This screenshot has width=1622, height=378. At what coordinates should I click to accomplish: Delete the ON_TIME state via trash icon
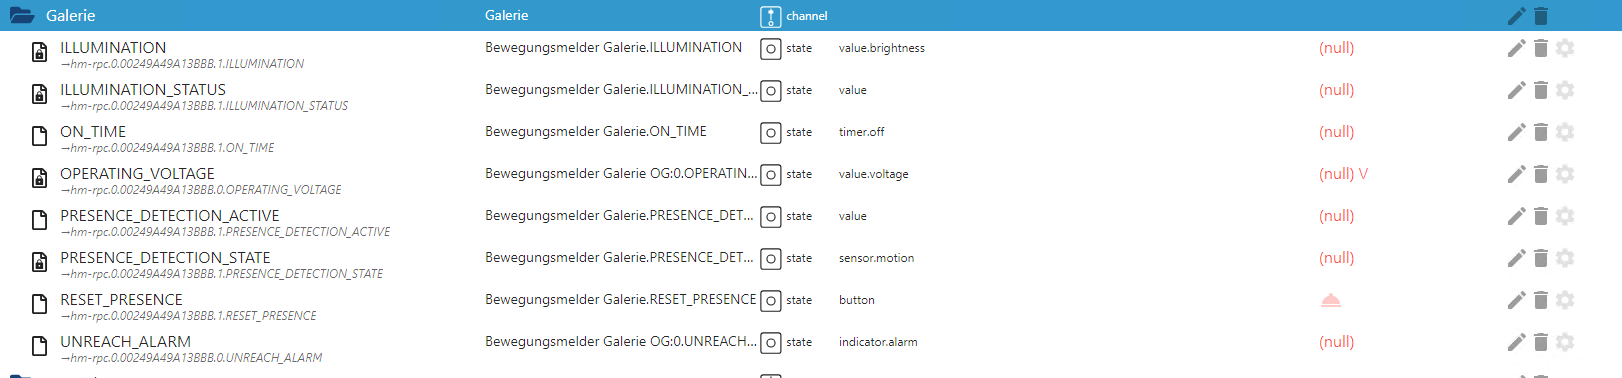pos(1541,132)
